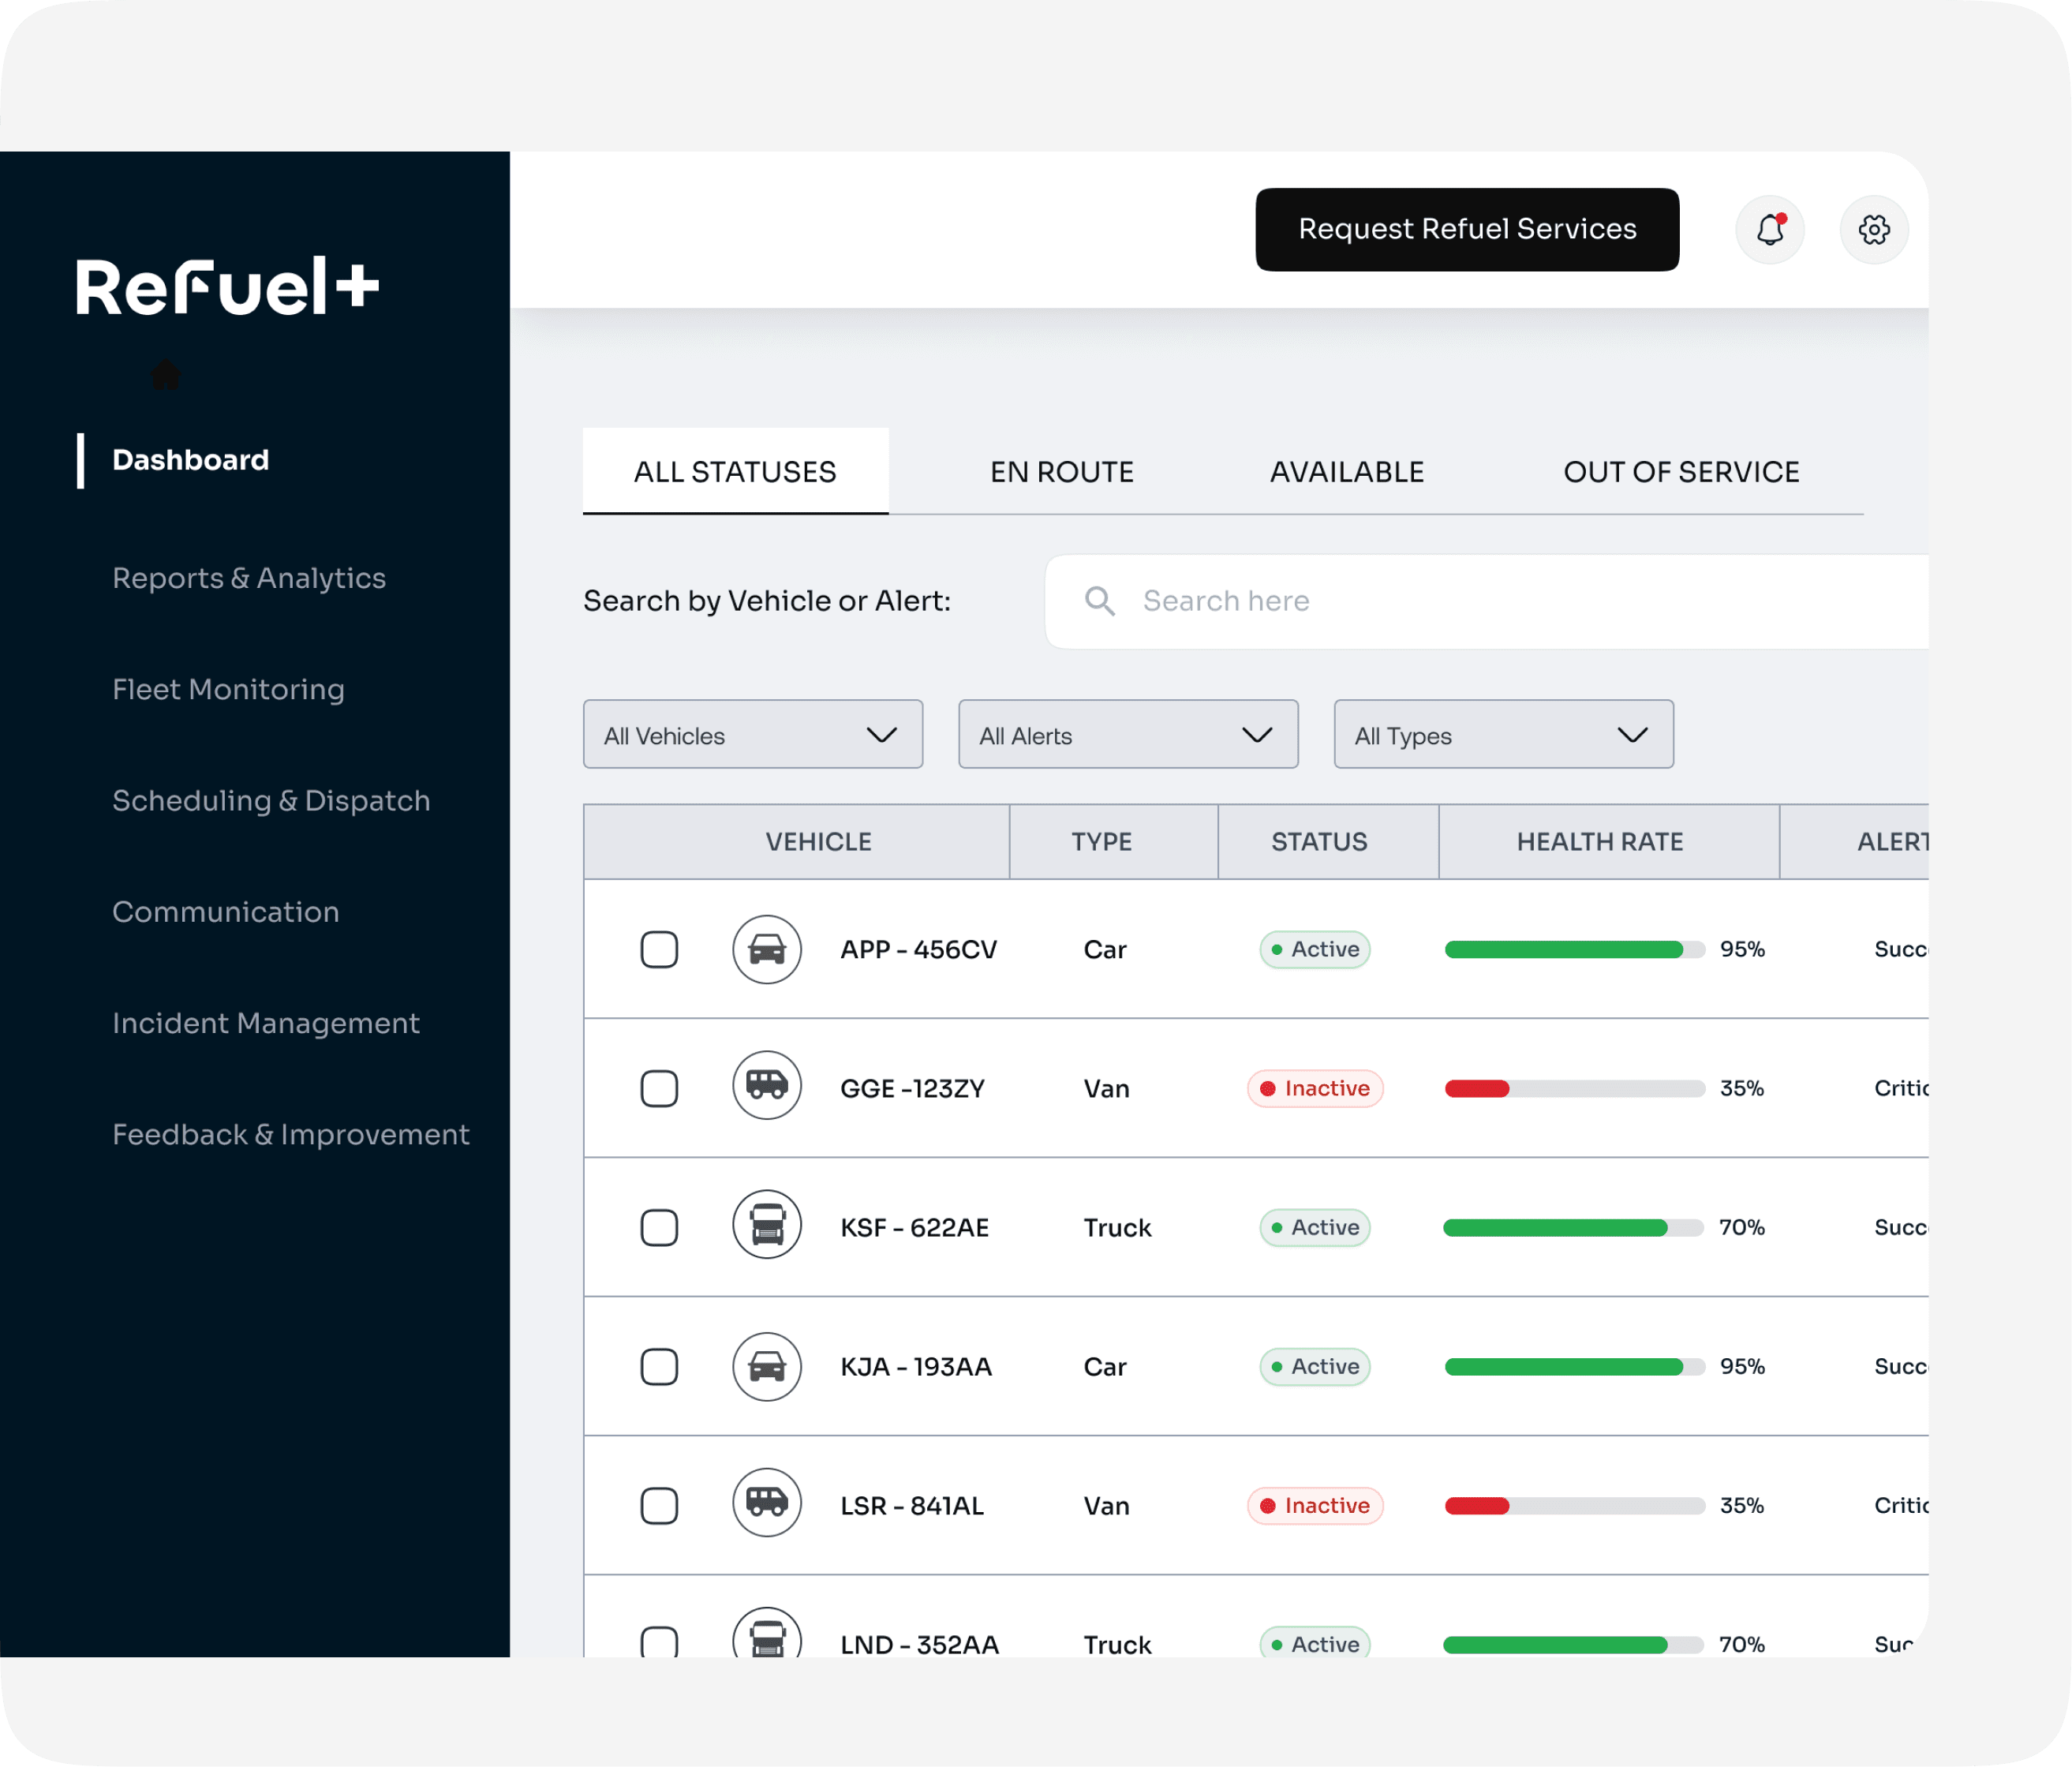Image resolution: width=2072 pixels, height=1767 pixels.
Task: Click the van icon for GGE -123ZY
Action: point(767,1085)
